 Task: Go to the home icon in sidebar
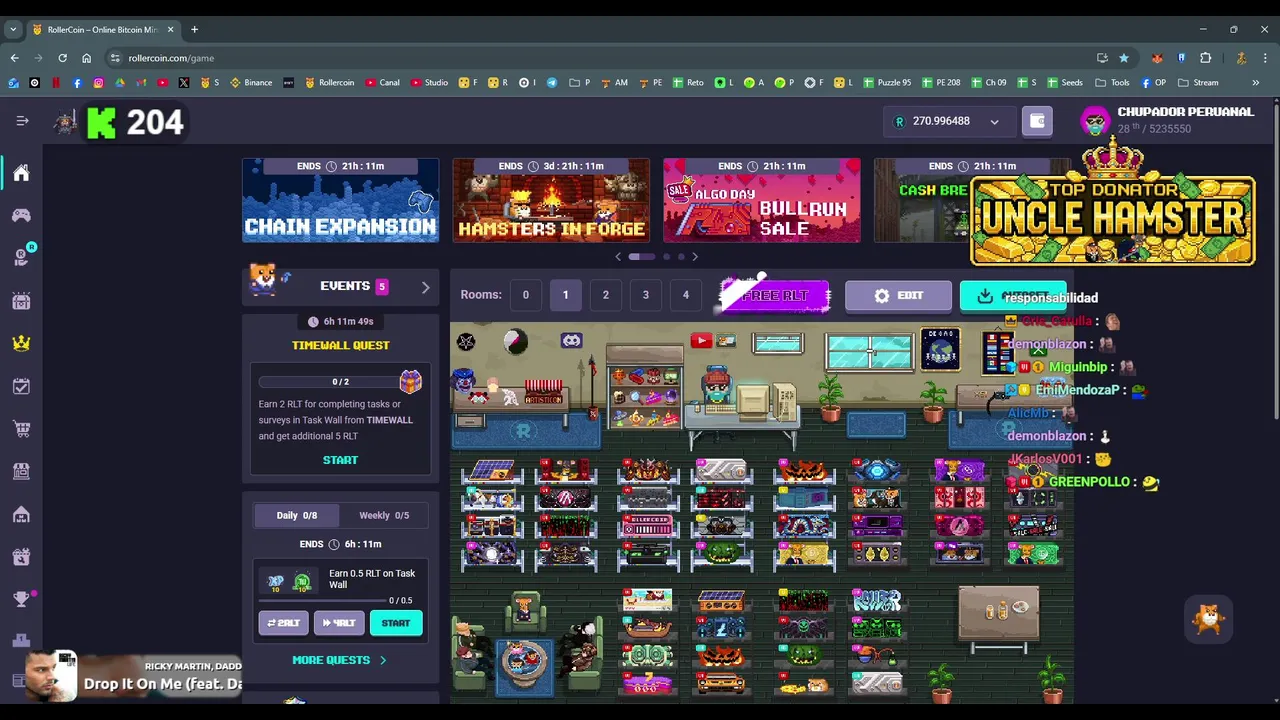click(21, 173)
